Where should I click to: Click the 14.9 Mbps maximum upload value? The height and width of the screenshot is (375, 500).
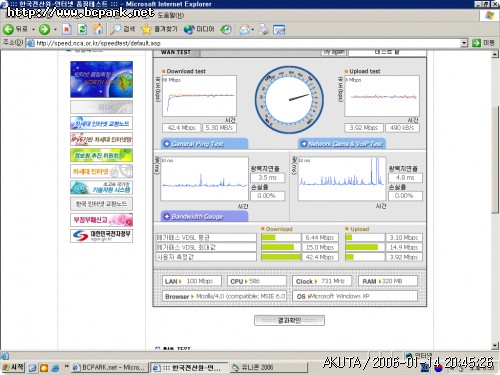404,247
